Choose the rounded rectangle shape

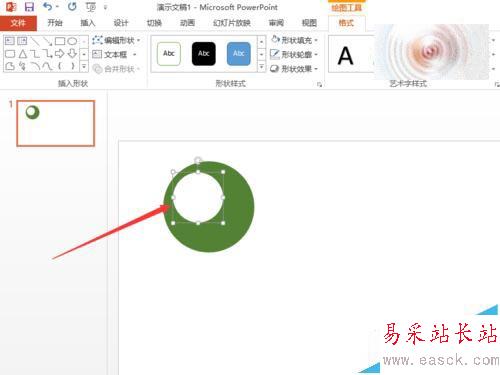[10, 54]
